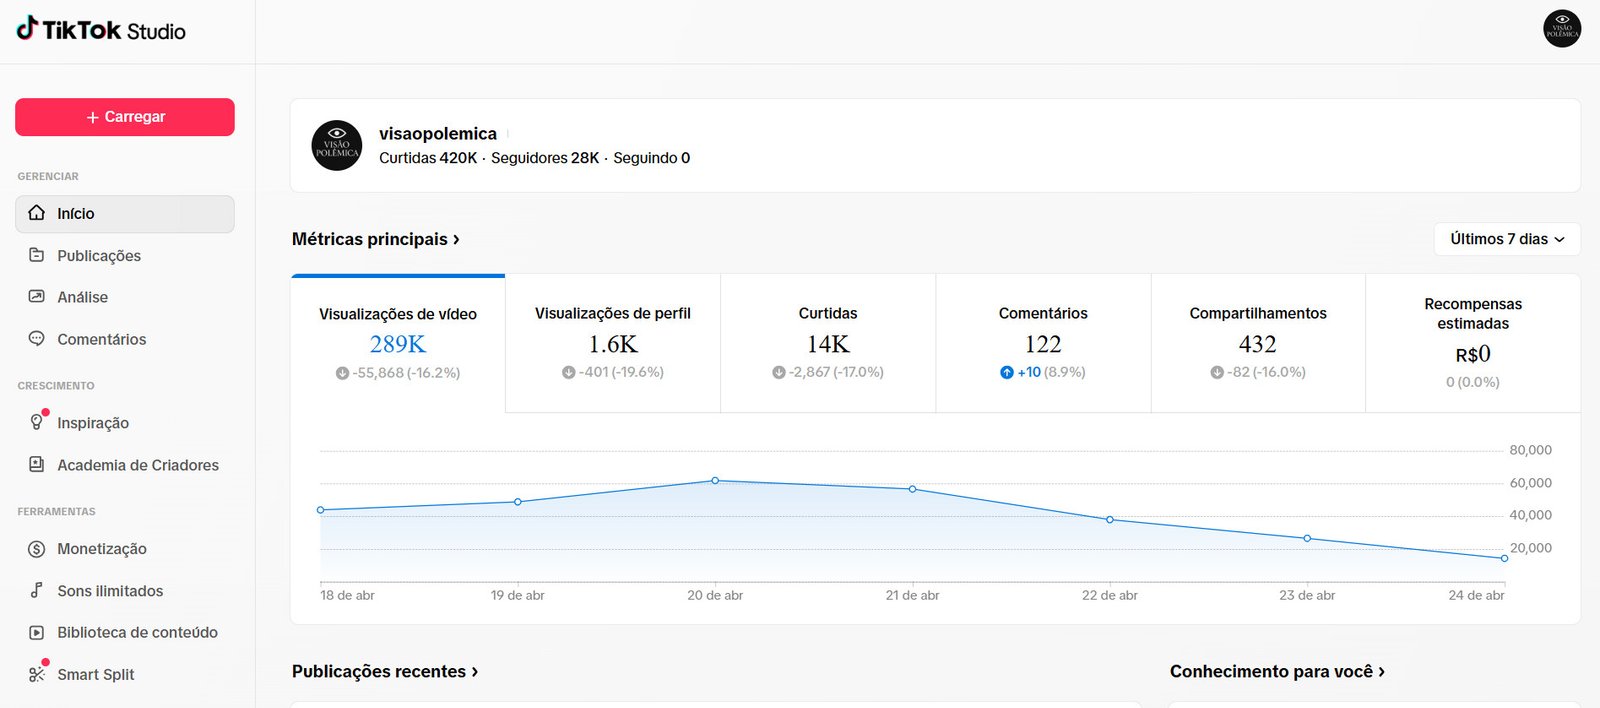Select the Comentários metric tab
The width and height of the screenshot is (1600, 708).
pos(1043,343)
